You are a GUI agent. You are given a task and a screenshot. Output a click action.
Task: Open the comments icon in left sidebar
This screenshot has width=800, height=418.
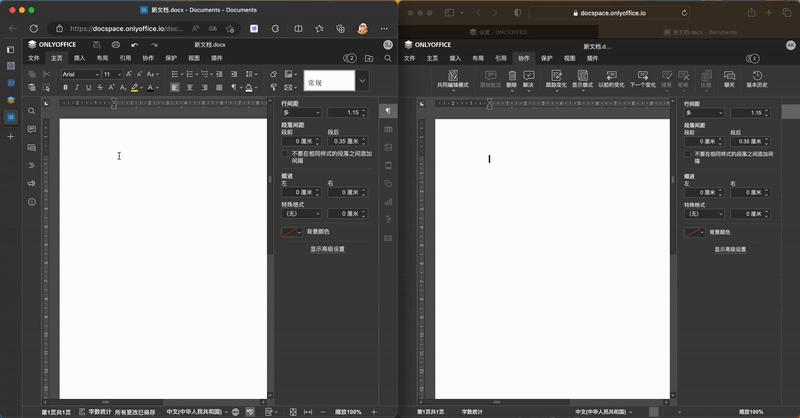tap(32, 129)
